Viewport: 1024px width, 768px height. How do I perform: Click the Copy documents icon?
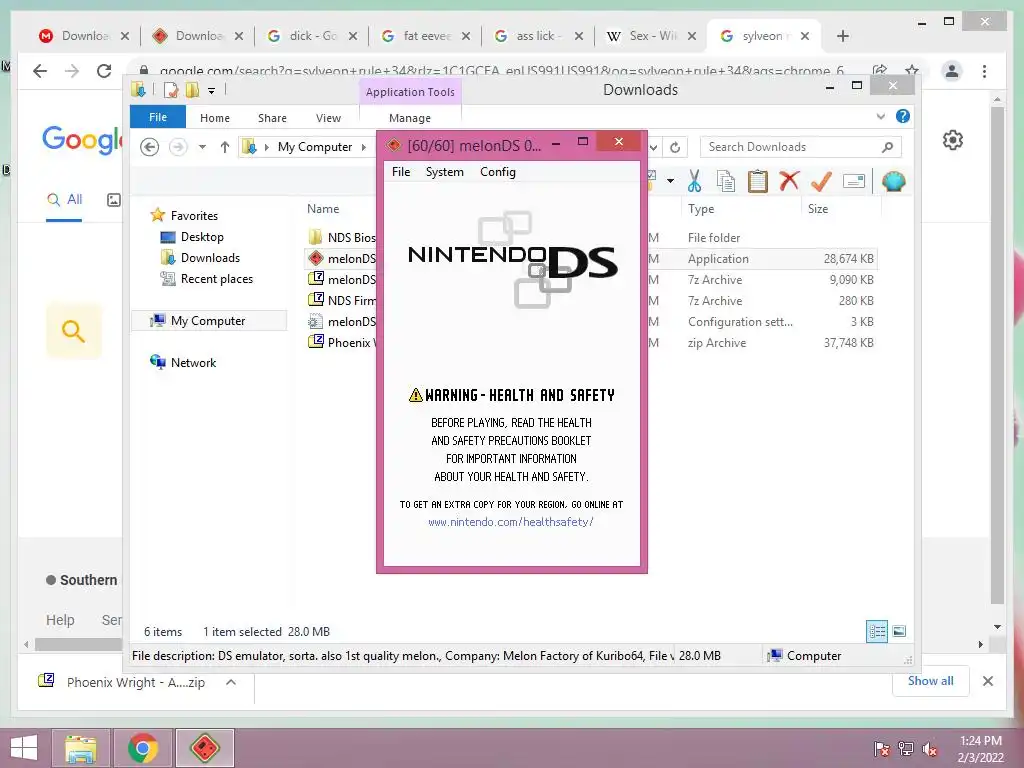point(726,181)
